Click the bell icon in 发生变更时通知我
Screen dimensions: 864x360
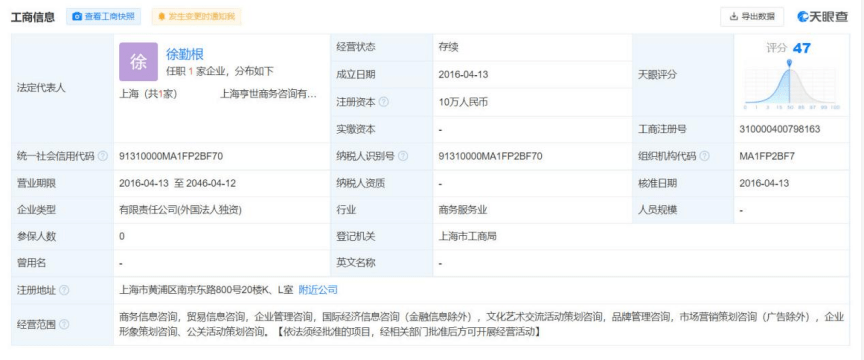[161, 17]
